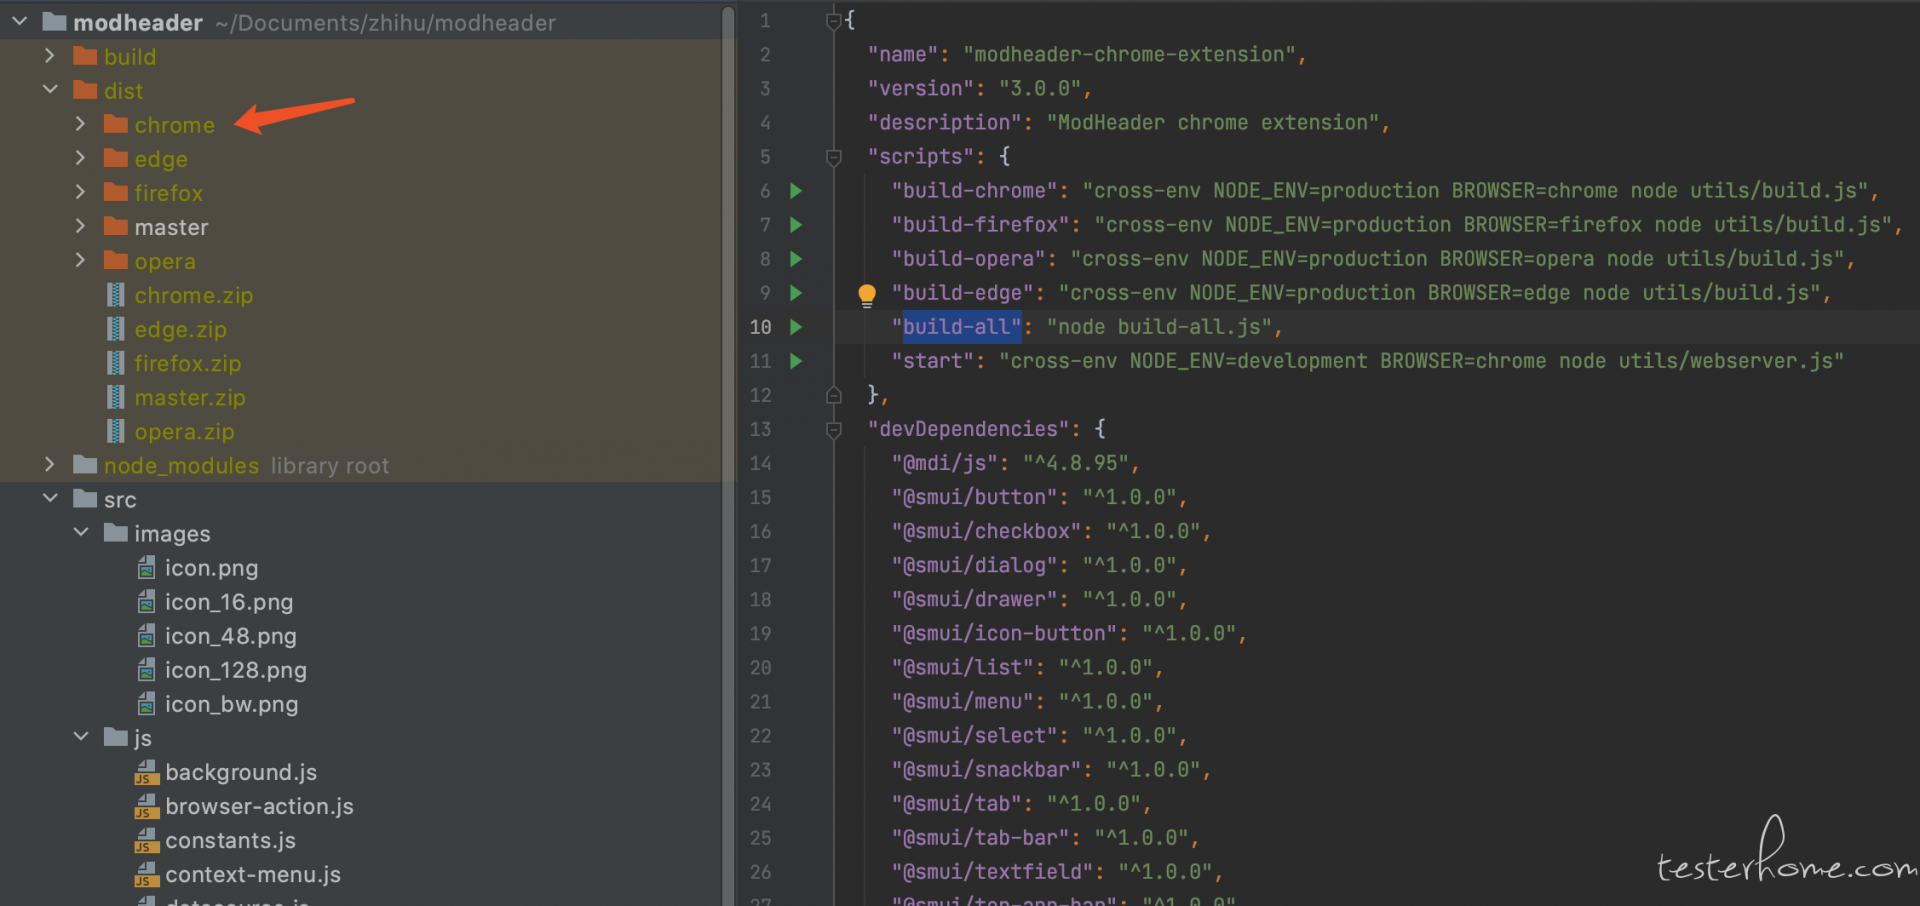
Task: Collapse the dist folder
Action: tap(50, 90)
